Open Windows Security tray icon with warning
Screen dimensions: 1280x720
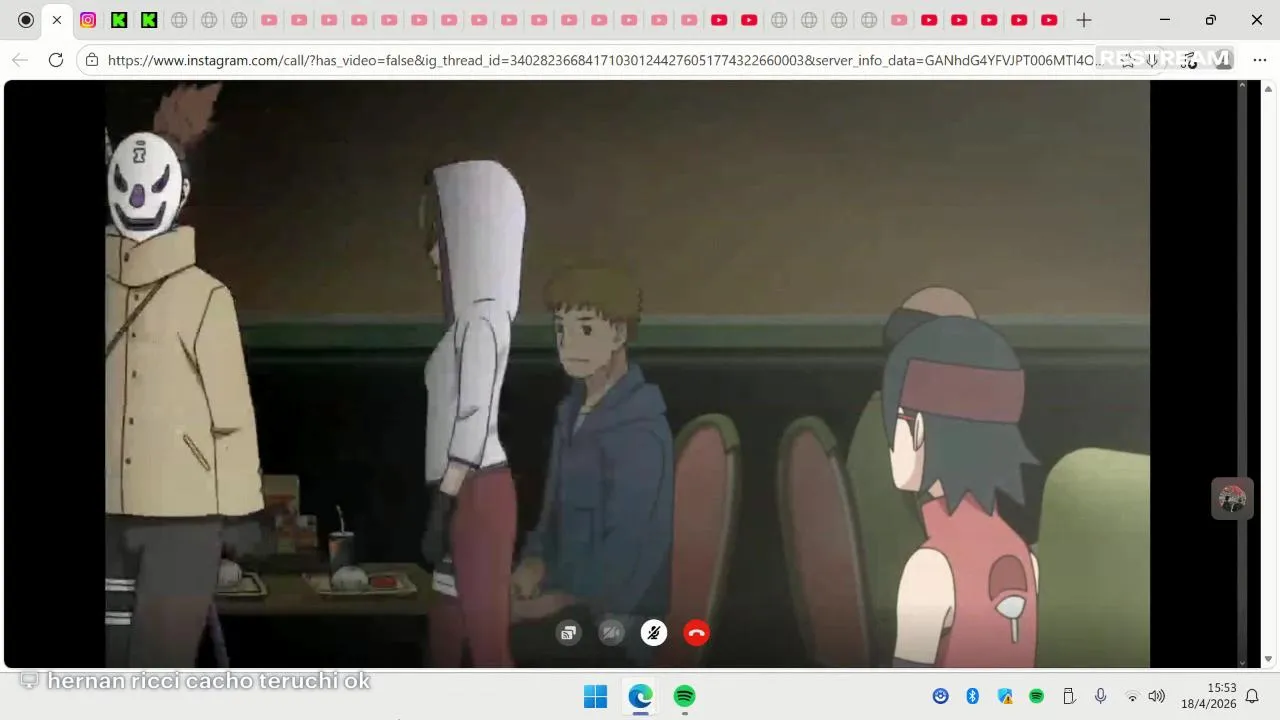(x=1005, y=696)
